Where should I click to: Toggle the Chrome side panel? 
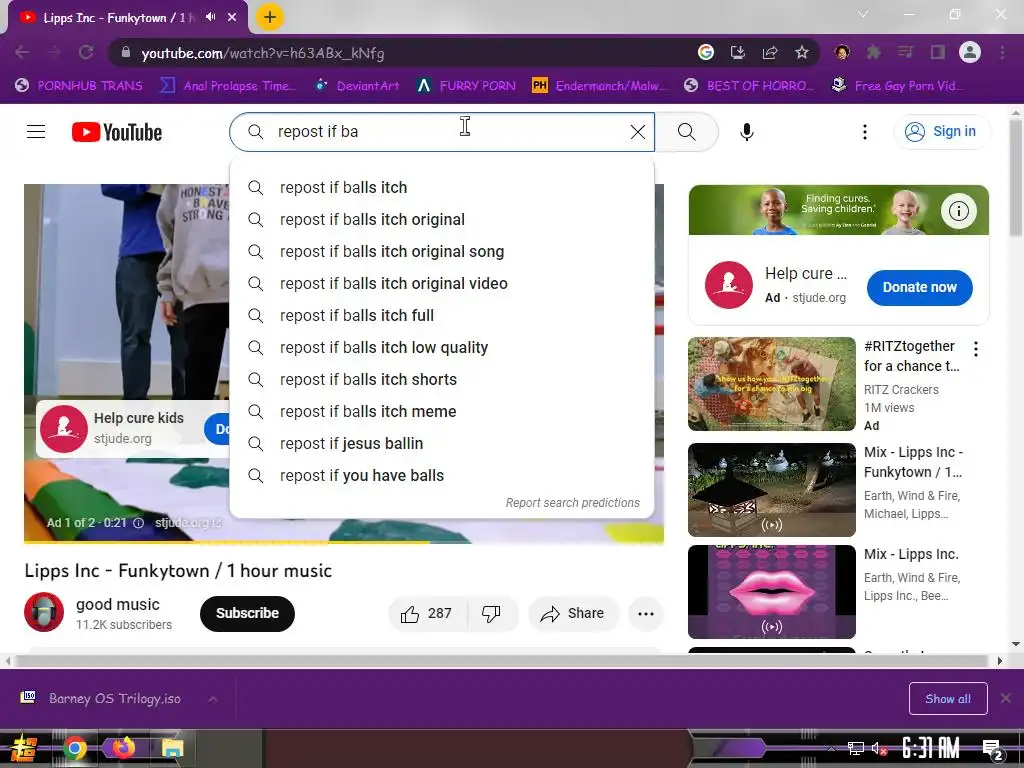click(x=938, y=52)
